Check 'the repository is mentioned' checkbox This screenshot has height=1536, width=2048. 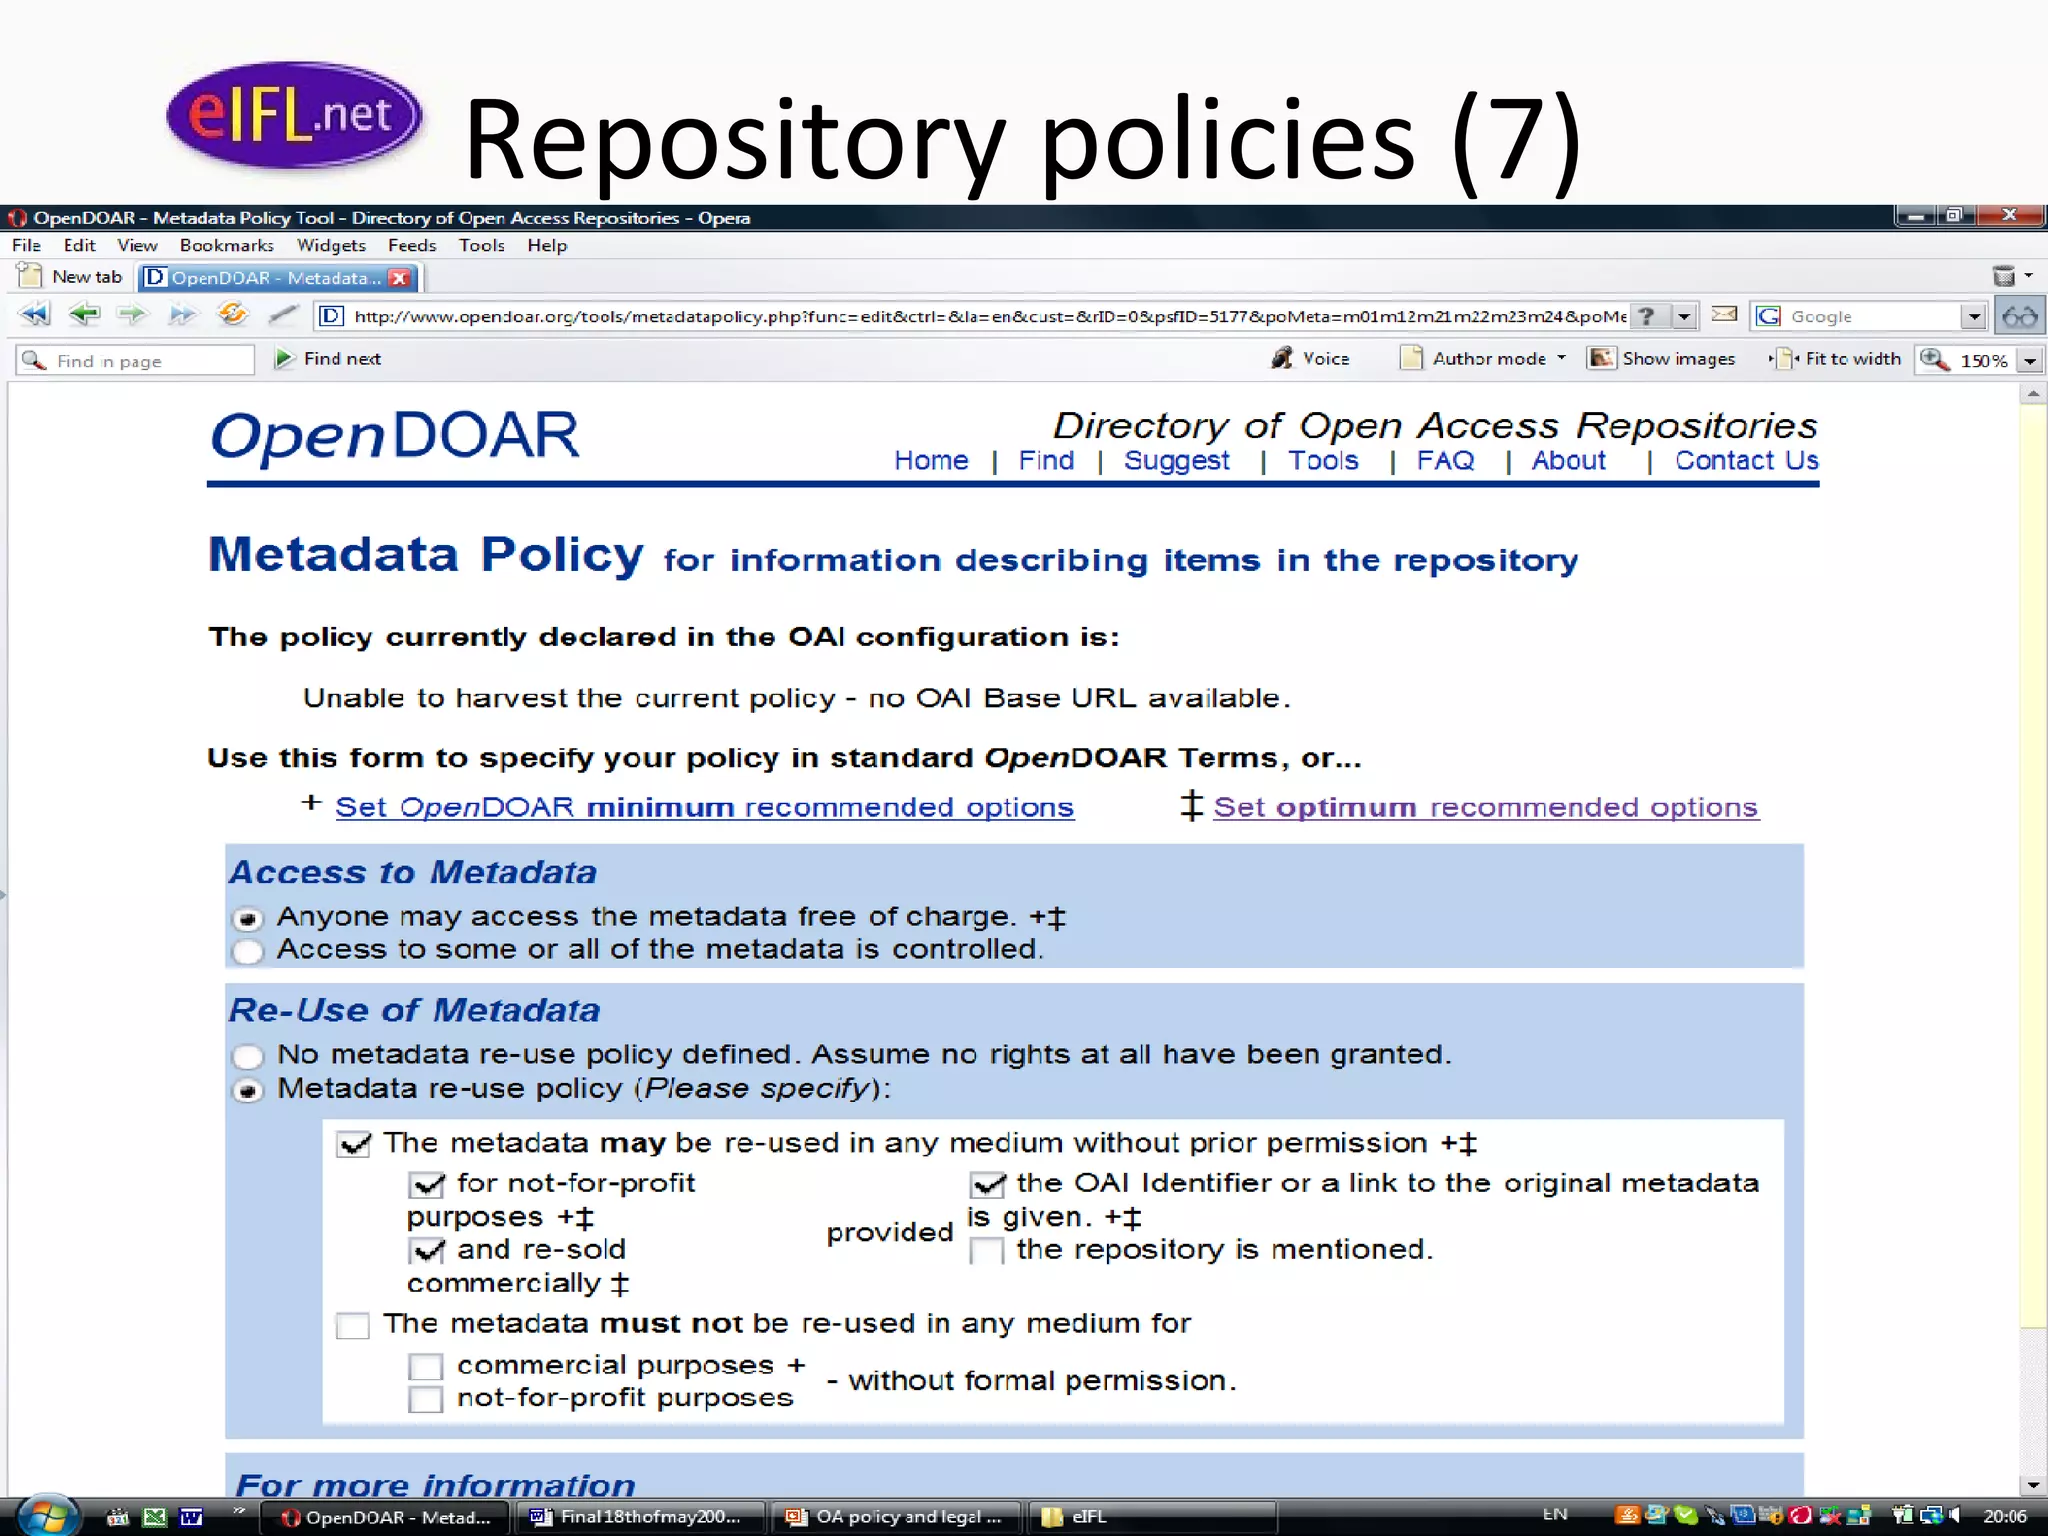tap(987, 1251)
